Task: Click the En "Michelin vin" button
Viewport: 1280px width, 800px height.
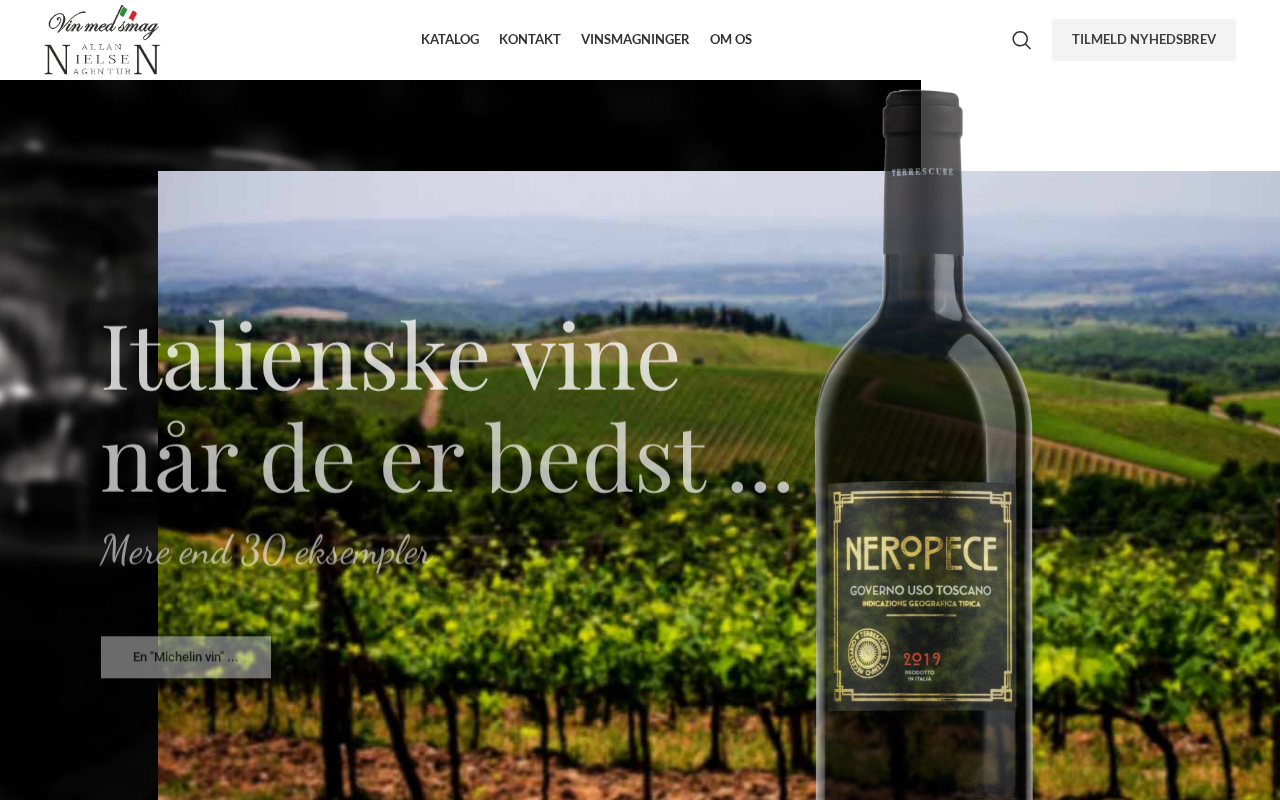Action: (x=186, y=657)
